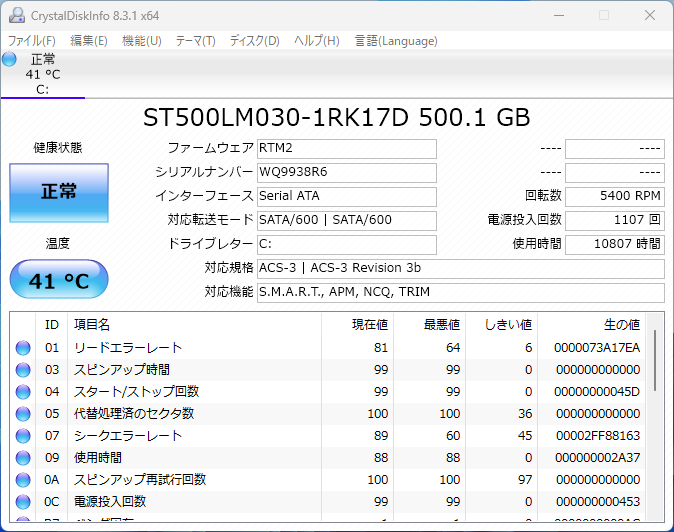Click the CrystalDiskInfo app icon in title bar
This screenshot has width=674, height=532.
[16, 15]
